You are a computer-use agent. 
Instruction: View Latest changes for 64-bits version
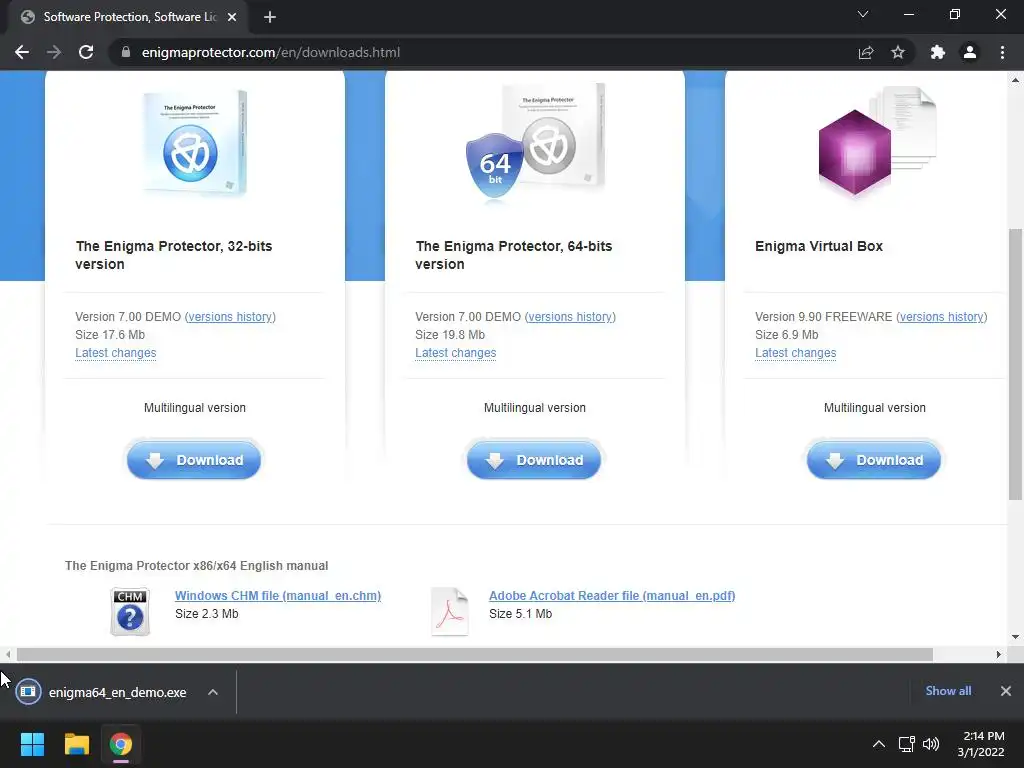coord(456,353)
